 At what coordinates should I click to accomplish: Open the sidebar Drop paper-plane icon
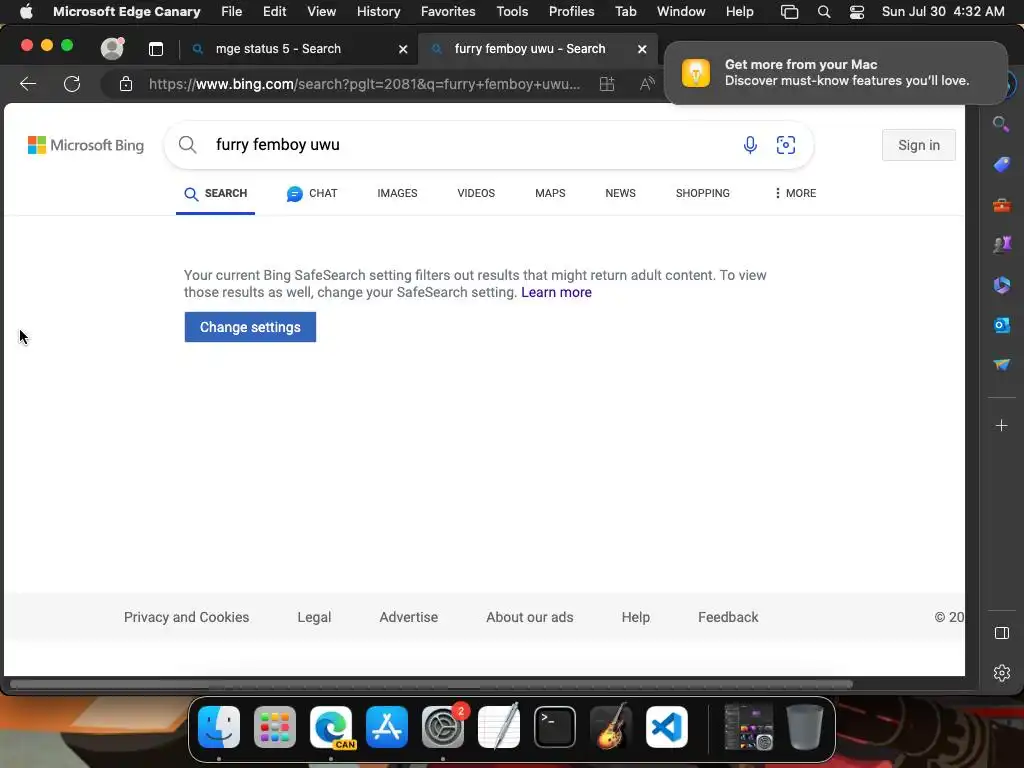pyautogui.click(x=1001, y=364)
